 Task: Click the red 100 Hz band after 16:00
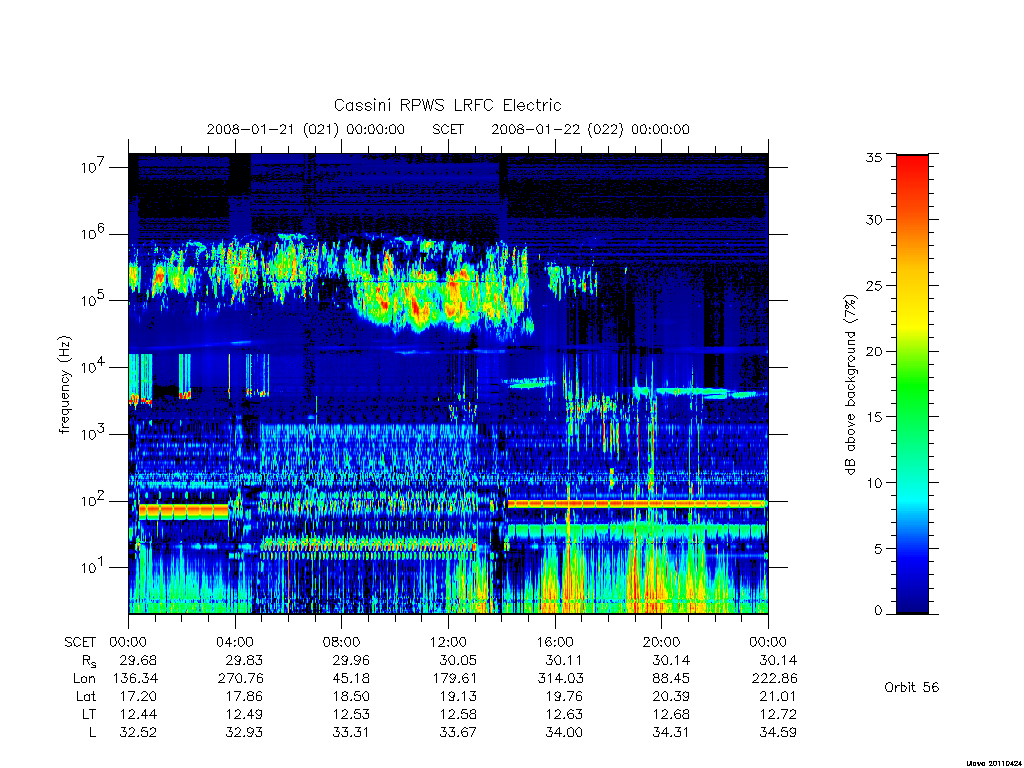[x=637, y=504]
